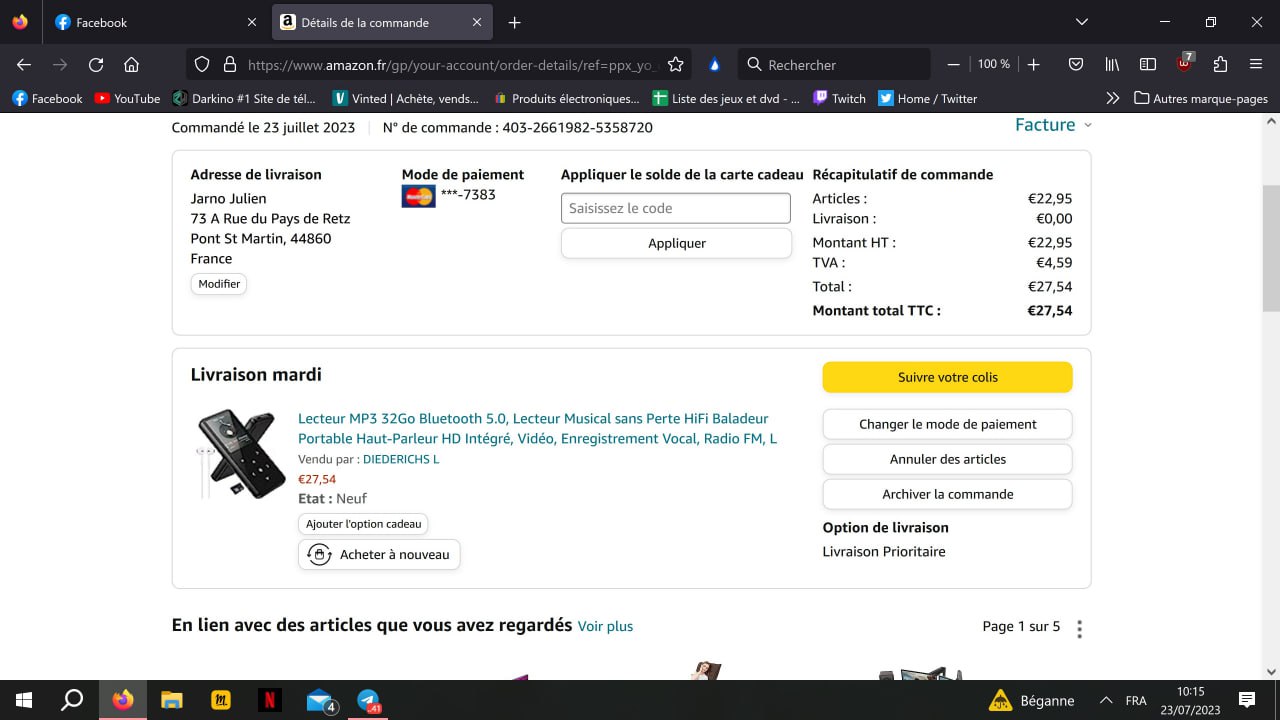1280x720 pixels.
Task: Open Telegram from the taskbar
Action: coord(368,699)
